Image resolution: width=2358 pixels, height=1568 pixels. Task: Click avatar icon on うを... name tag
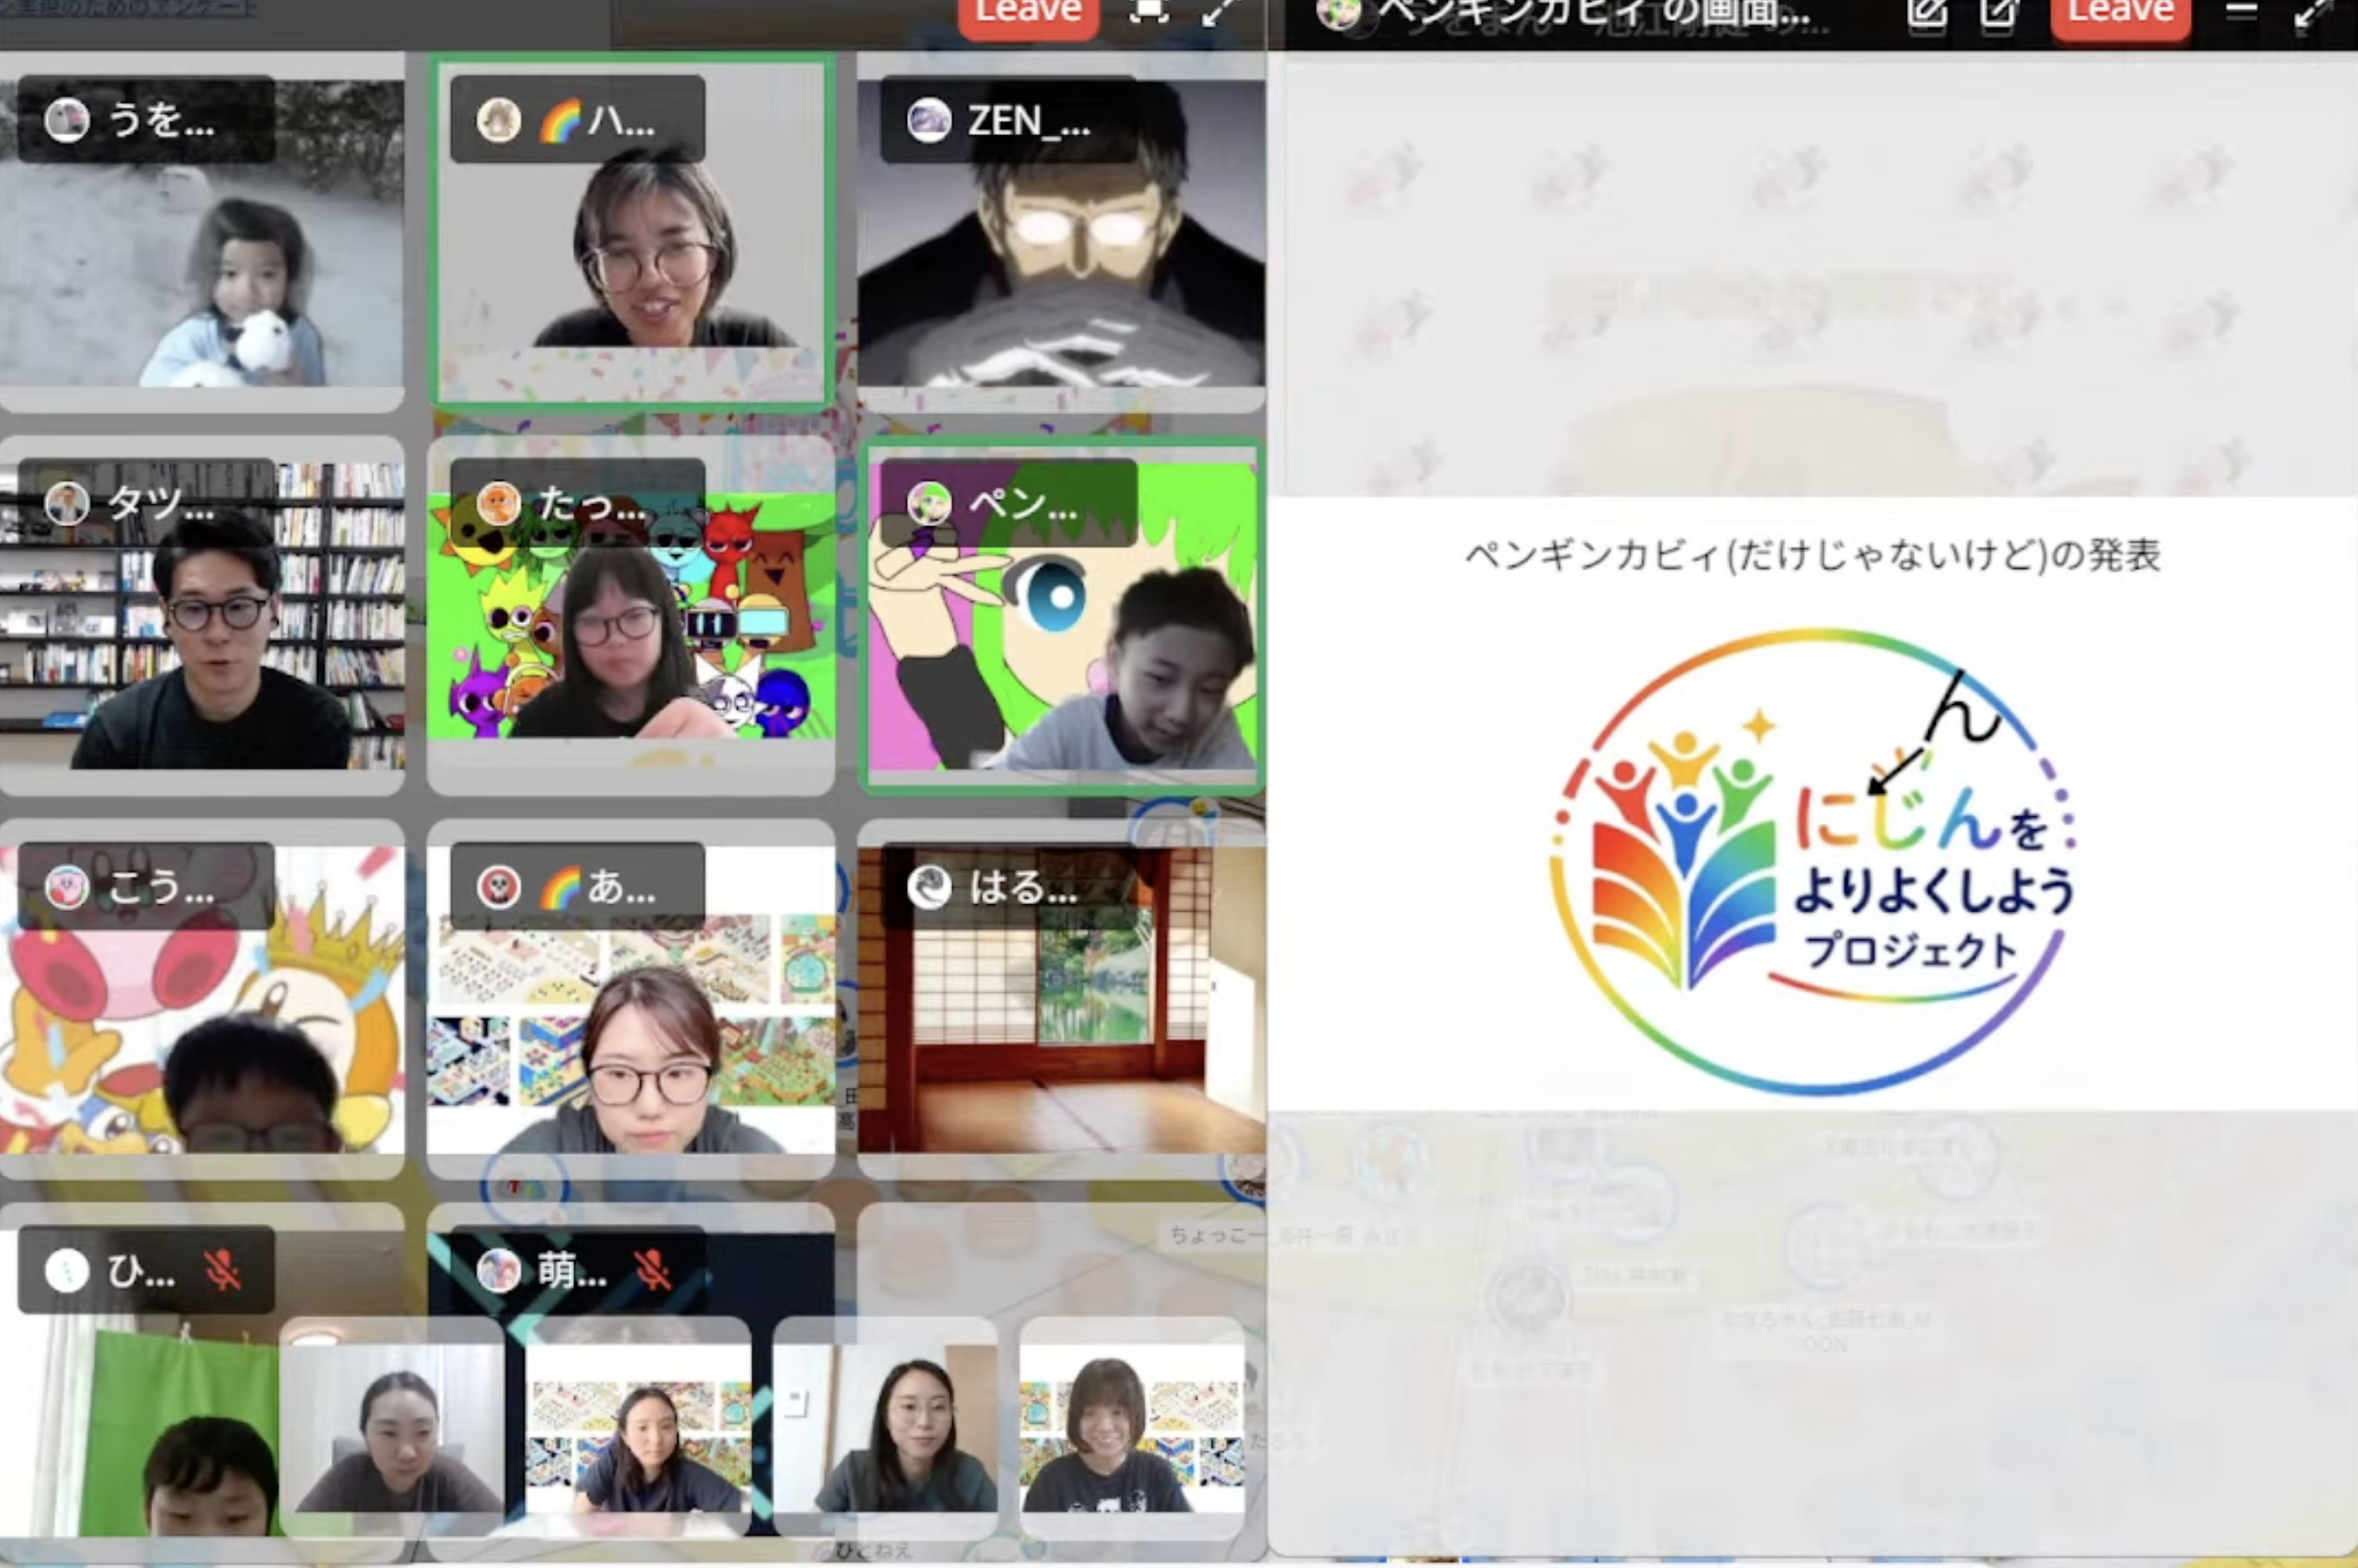67,120
